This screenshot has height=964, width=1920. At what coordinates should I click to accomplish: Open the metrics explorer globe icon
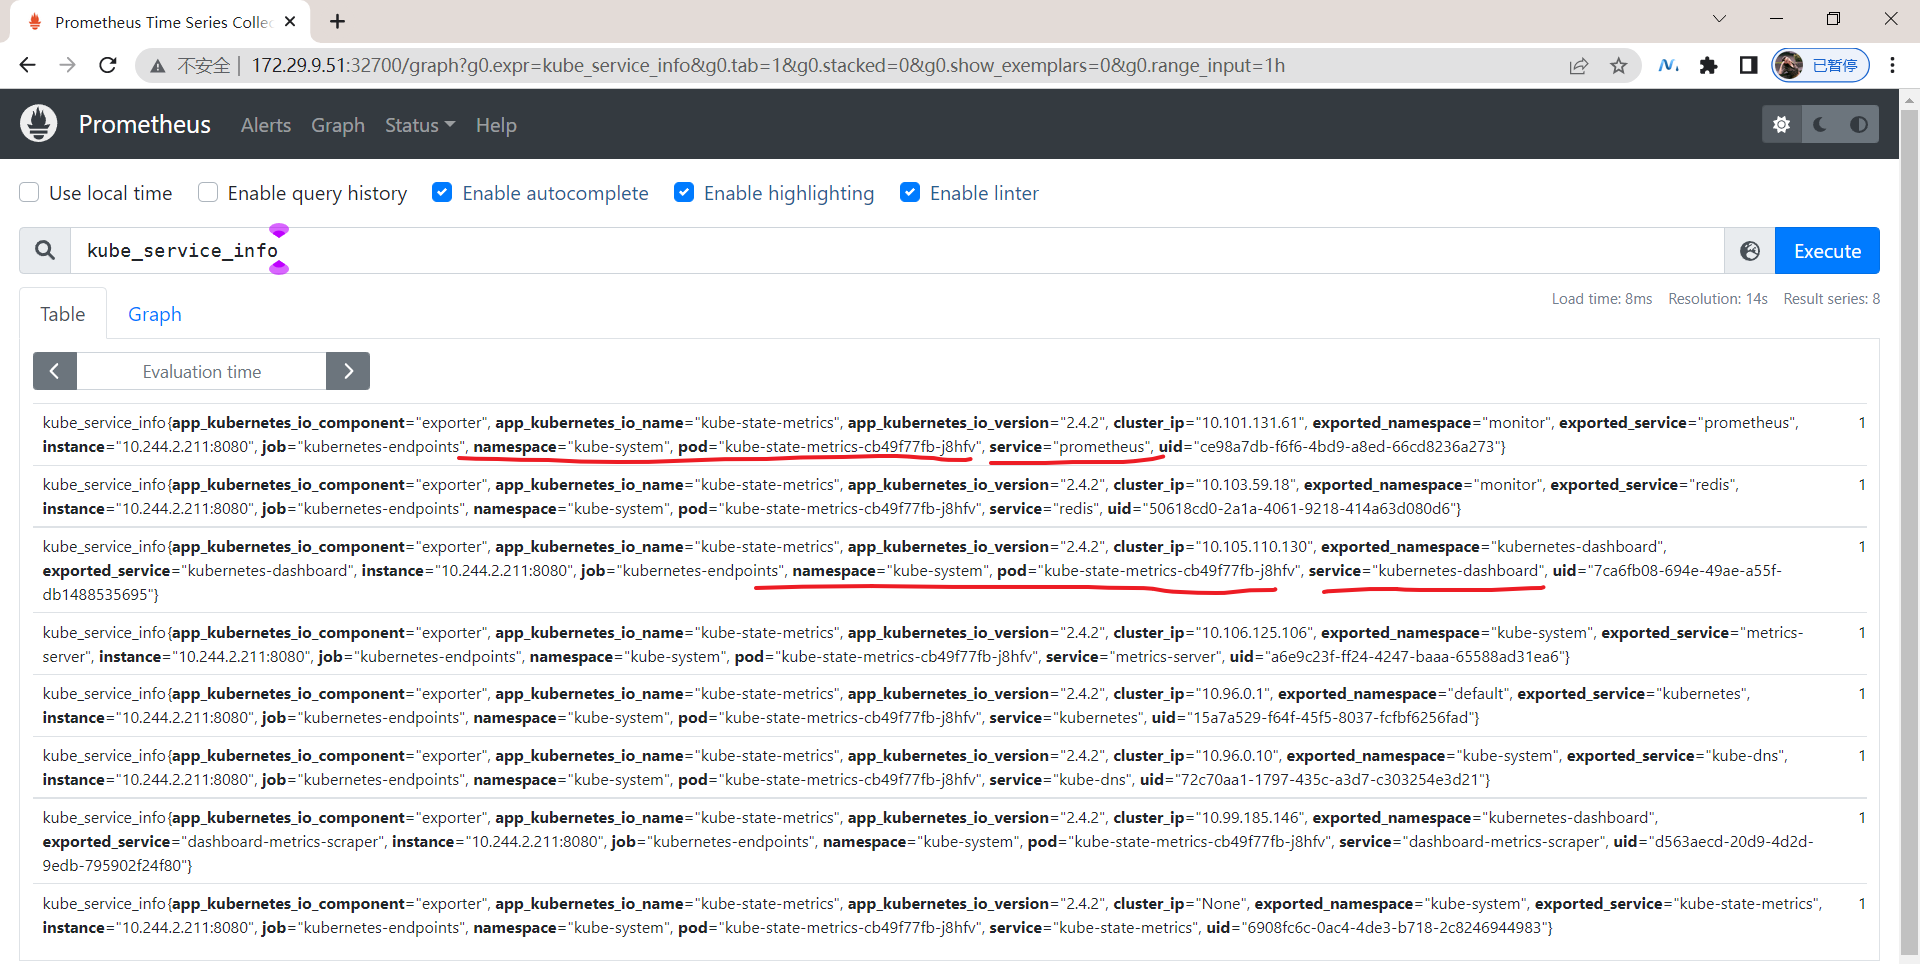click(1750, 251)
